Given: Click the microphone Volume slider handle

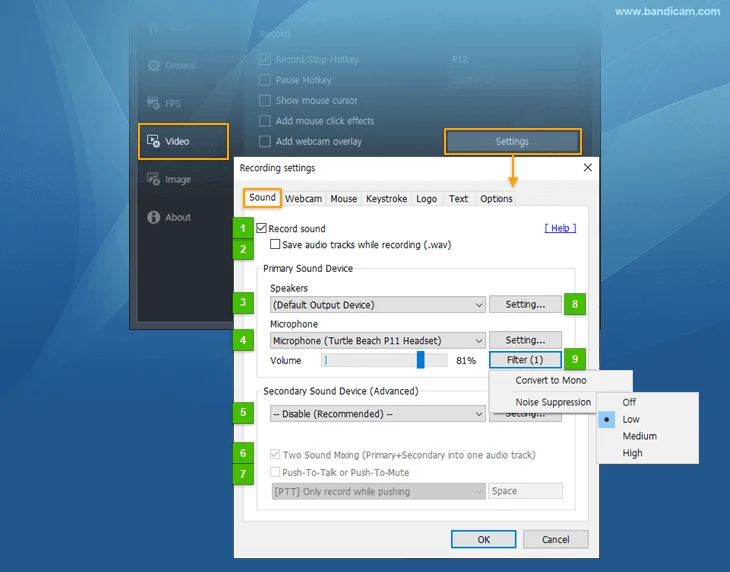Looking at the screenshot, I should [420, 360].
